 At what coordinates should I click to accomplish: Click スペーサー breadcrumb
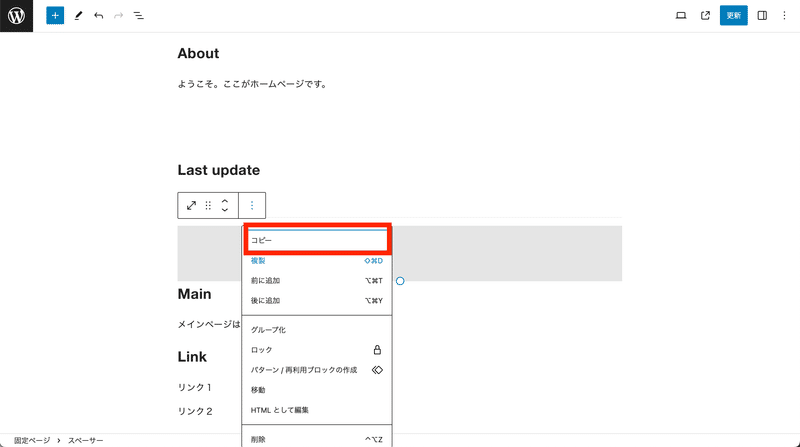pos(86,440)
